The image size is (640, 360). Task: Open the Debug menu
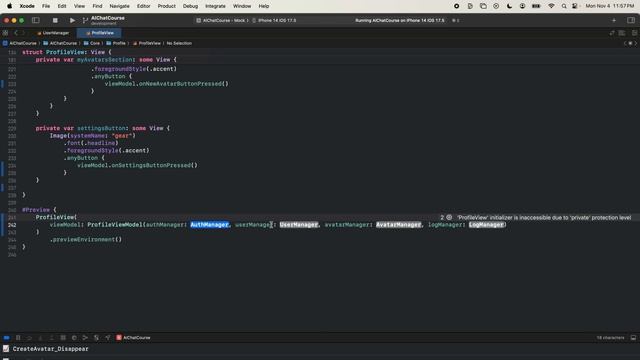[190, 6]
